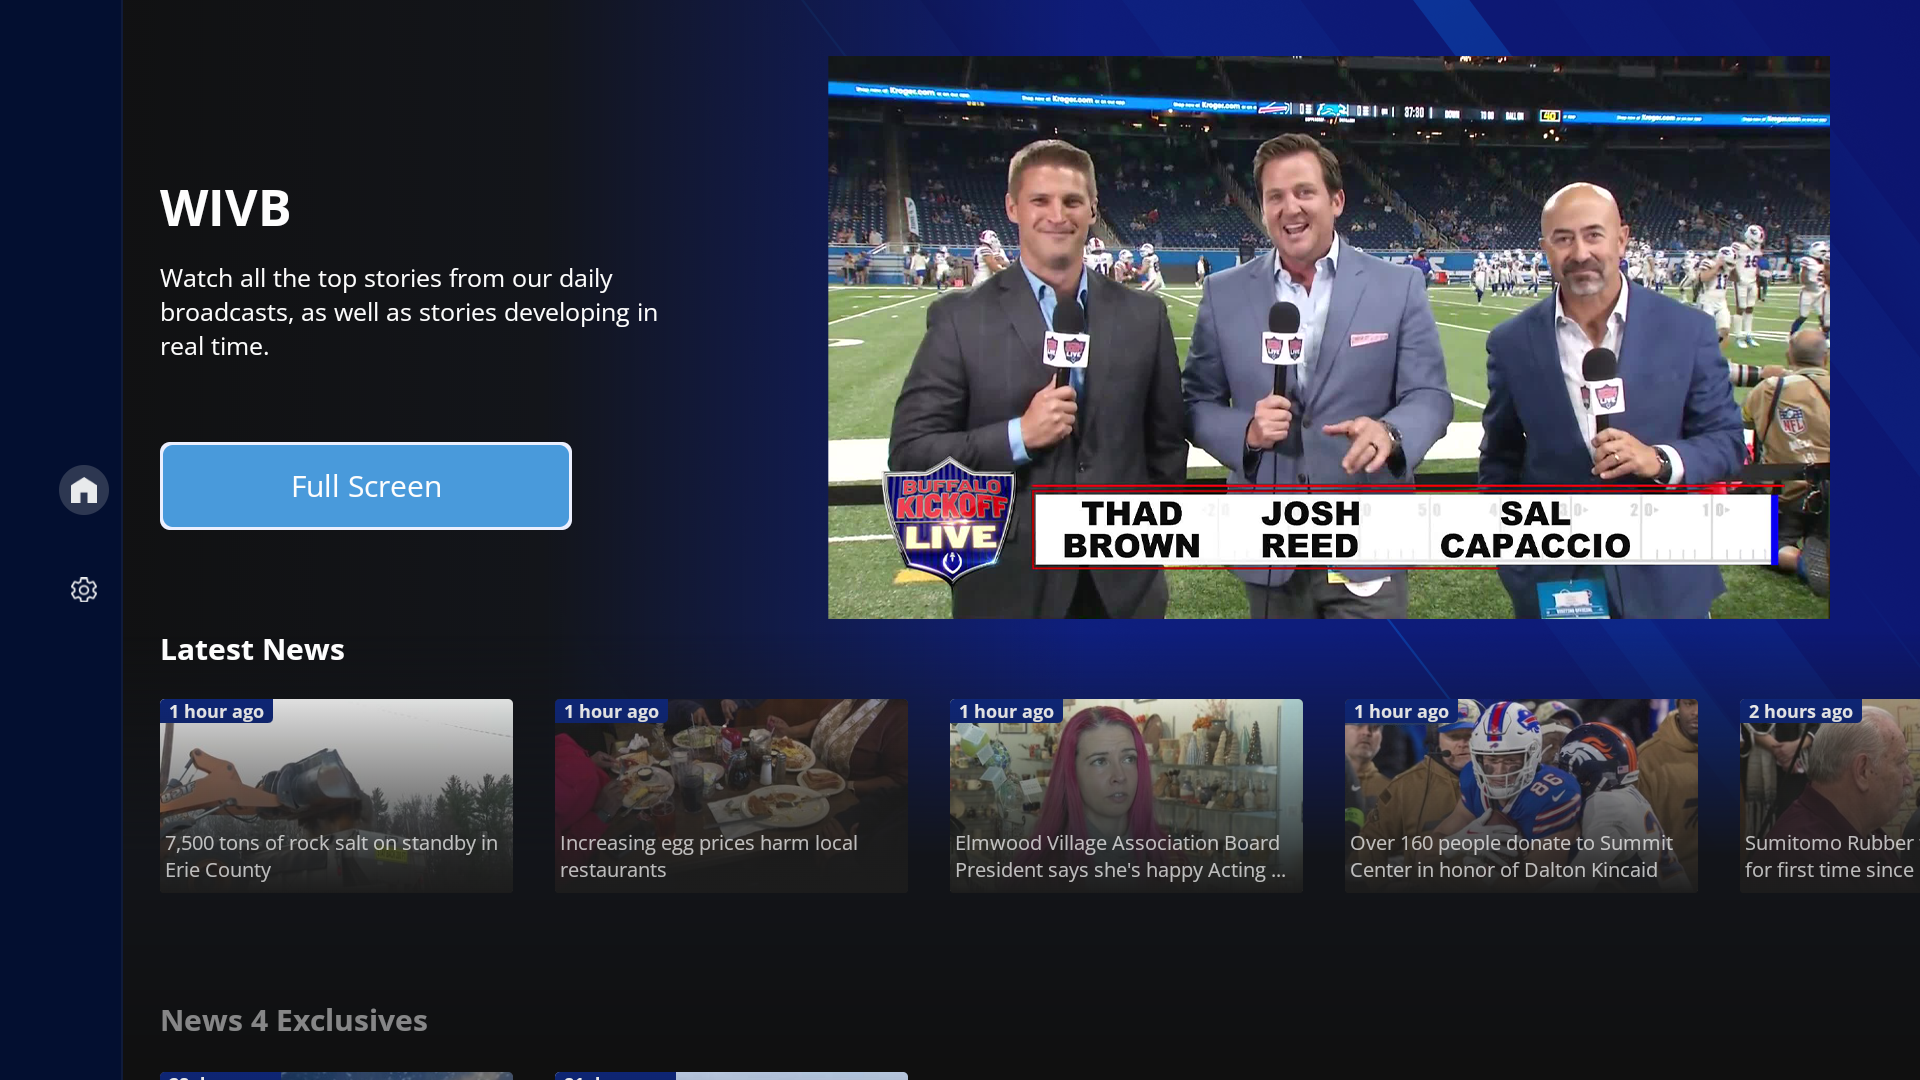
Task: Open the Settings gear icon
Action: [x=84, y=590]
